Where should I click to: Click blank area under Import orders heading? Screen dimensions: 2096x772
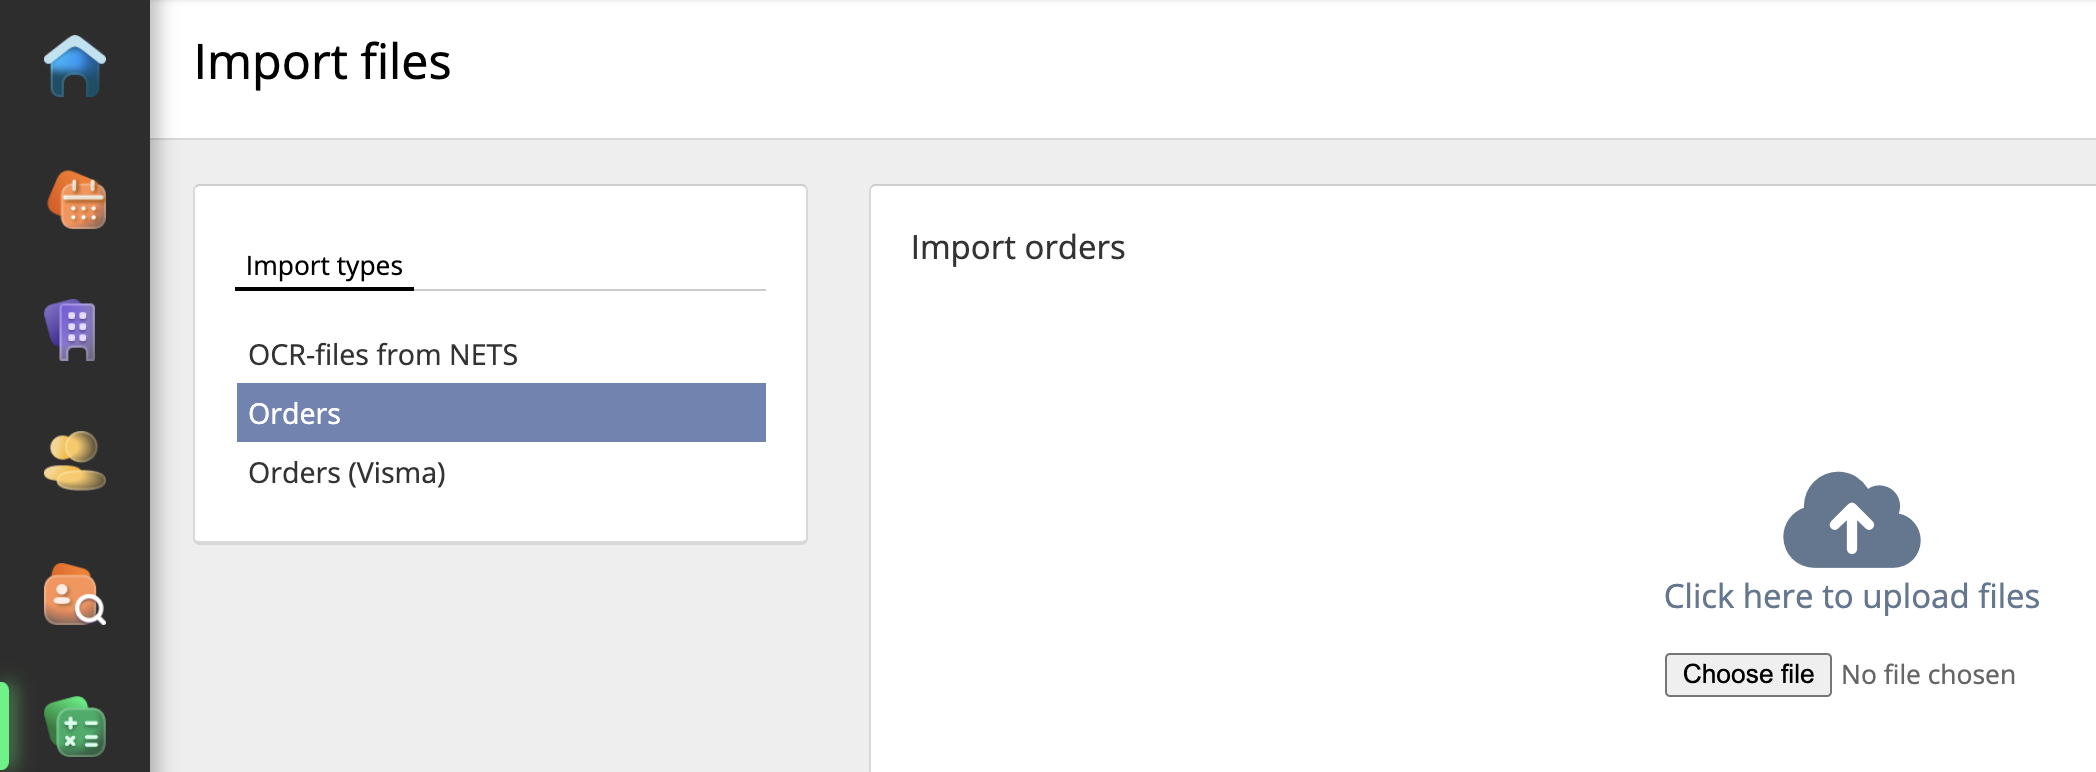pos(1200,400)
